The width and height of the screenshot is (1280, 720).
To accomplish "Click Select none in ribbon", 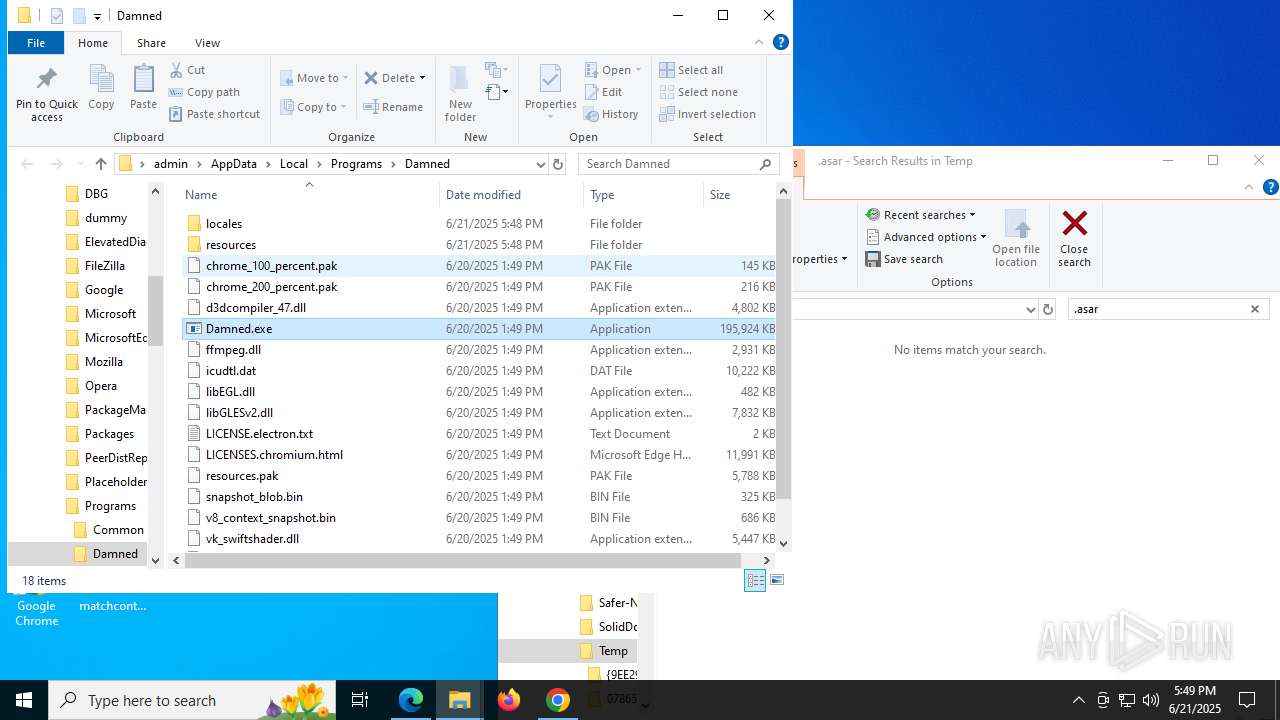I will click(698, 92).
